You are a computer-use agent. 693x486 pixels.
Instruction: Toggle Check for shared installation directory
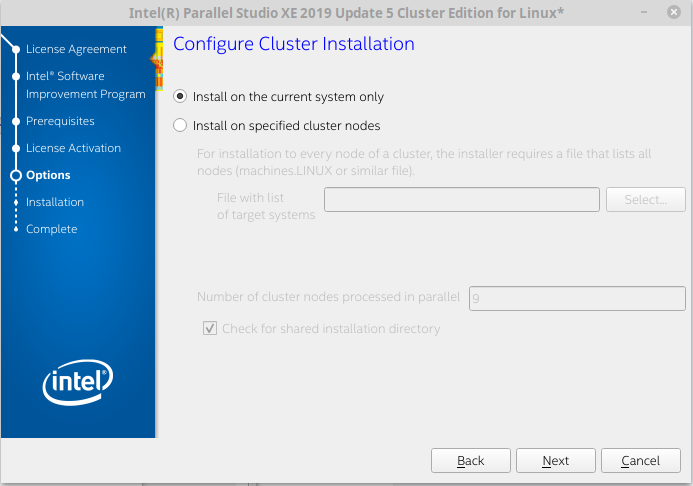(210, 328)
